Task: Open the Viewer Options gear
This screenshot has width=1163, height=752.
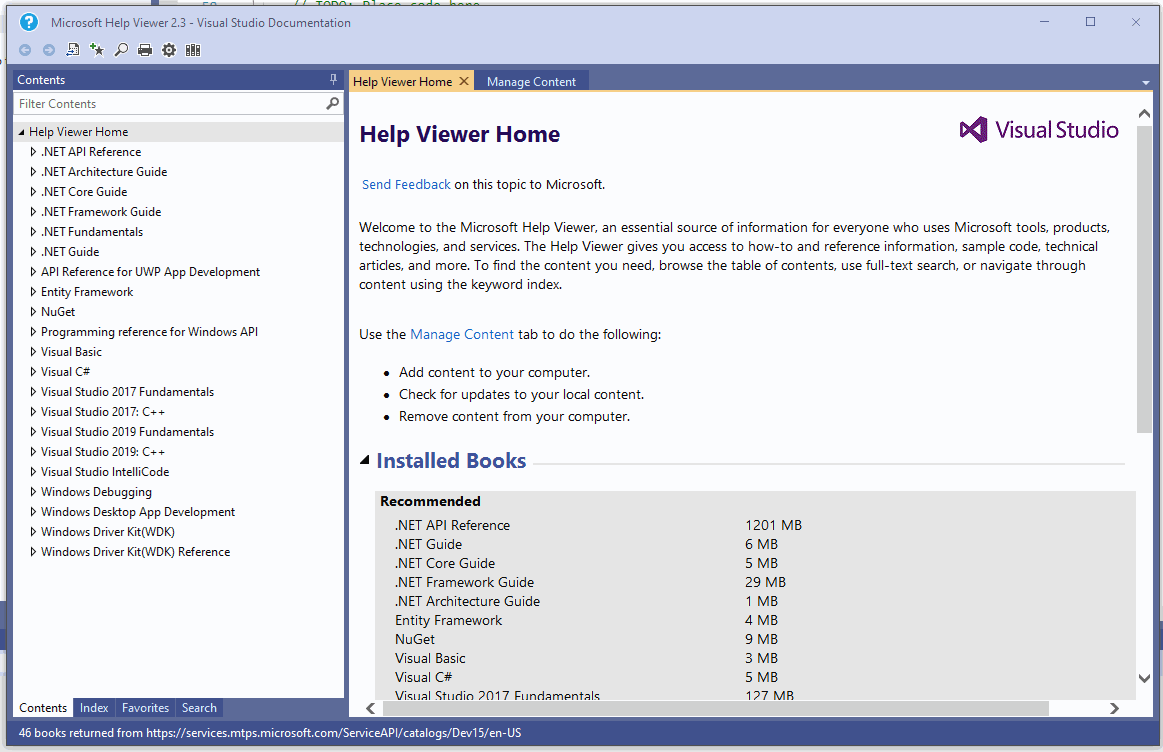Action: pos(168,49)
